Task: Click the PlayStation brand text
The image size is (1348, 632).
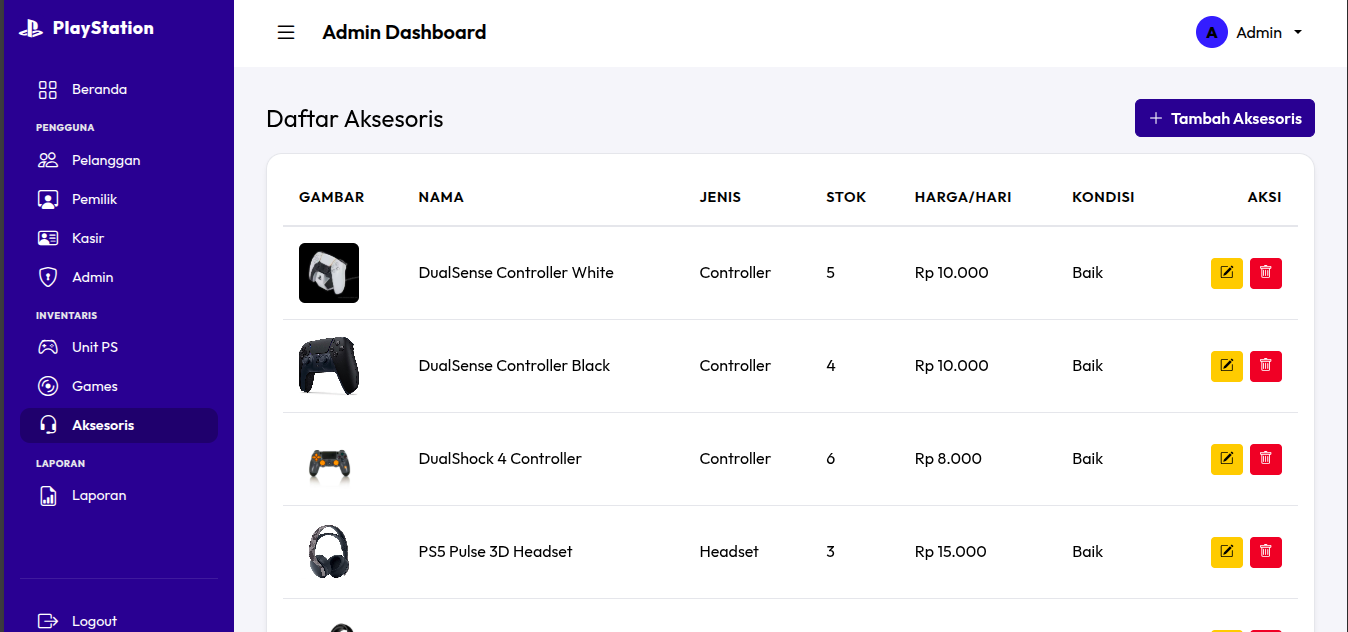Action: [103, 28]
